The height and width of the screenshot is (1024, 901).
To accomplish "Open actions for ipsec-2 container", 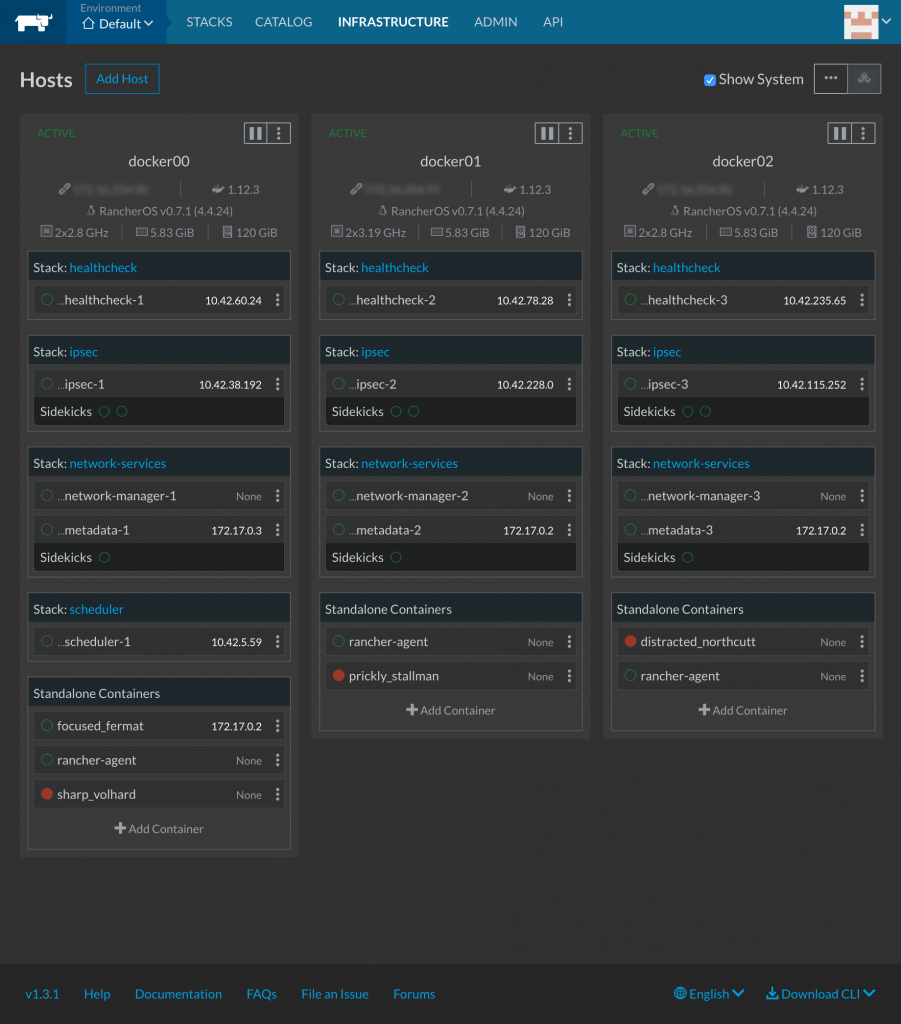I will pos(569,385).
